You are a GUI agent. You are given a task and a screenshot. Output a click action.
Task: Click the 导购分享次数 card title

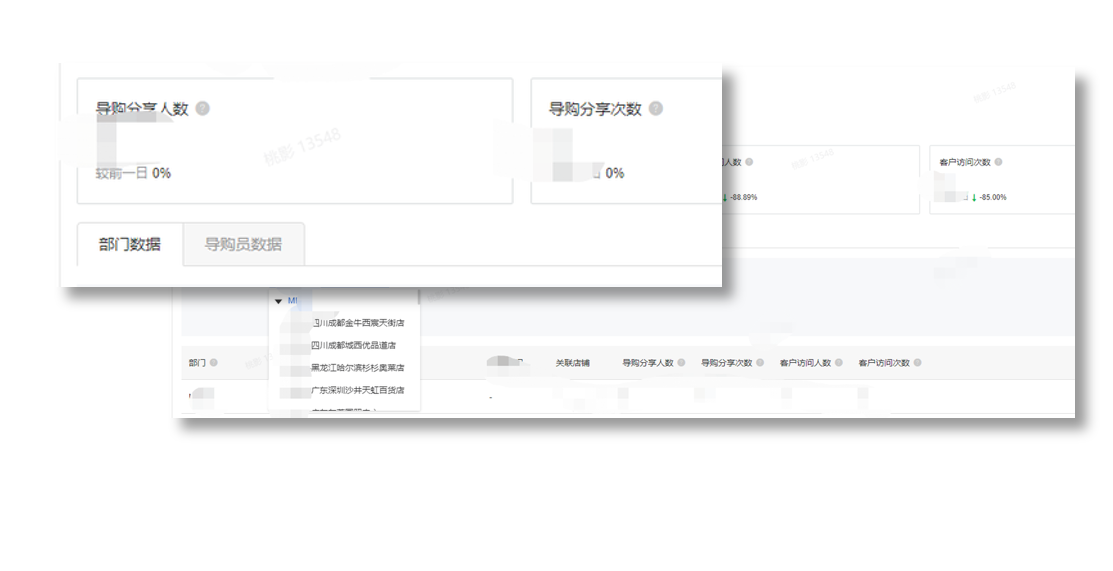[x=595, y=109]
